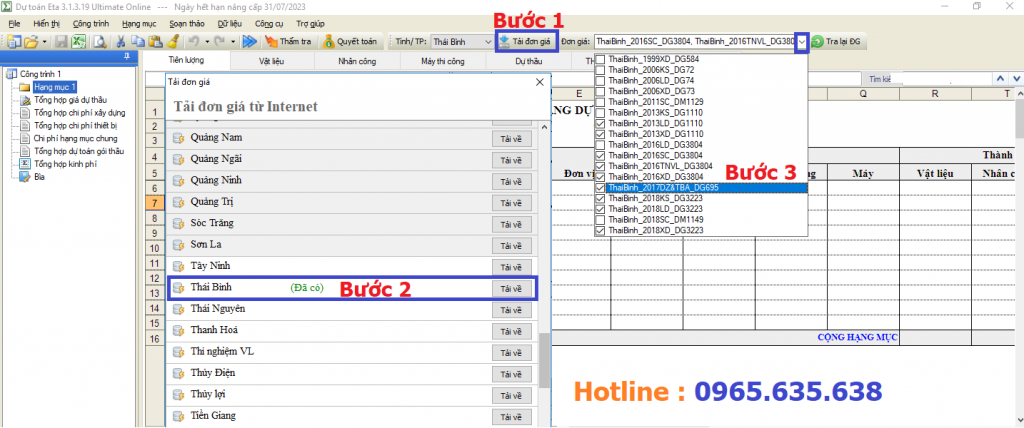The width and height of the screenshot is (1024, 428).
Task: Click the Open folder toolbar icon
Action: (31, 42)
